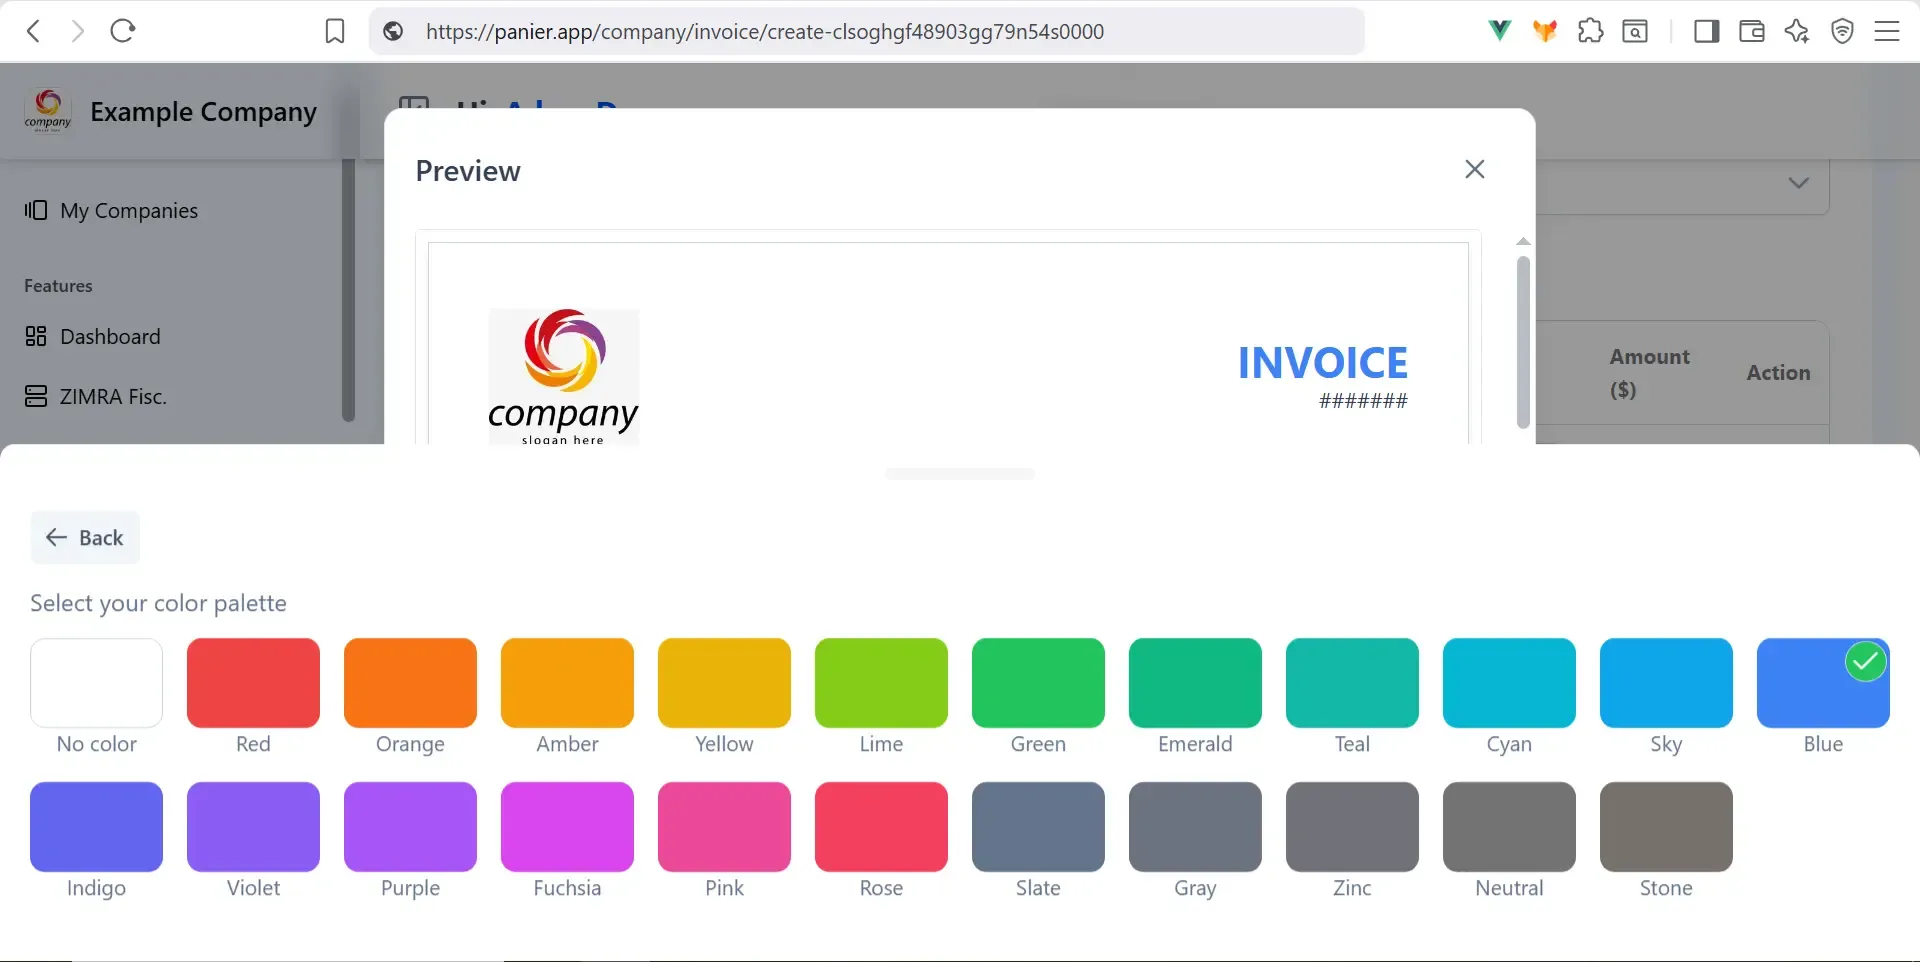
Task: Open the Vue devtools extension
Action: (x=1499, y=31)
